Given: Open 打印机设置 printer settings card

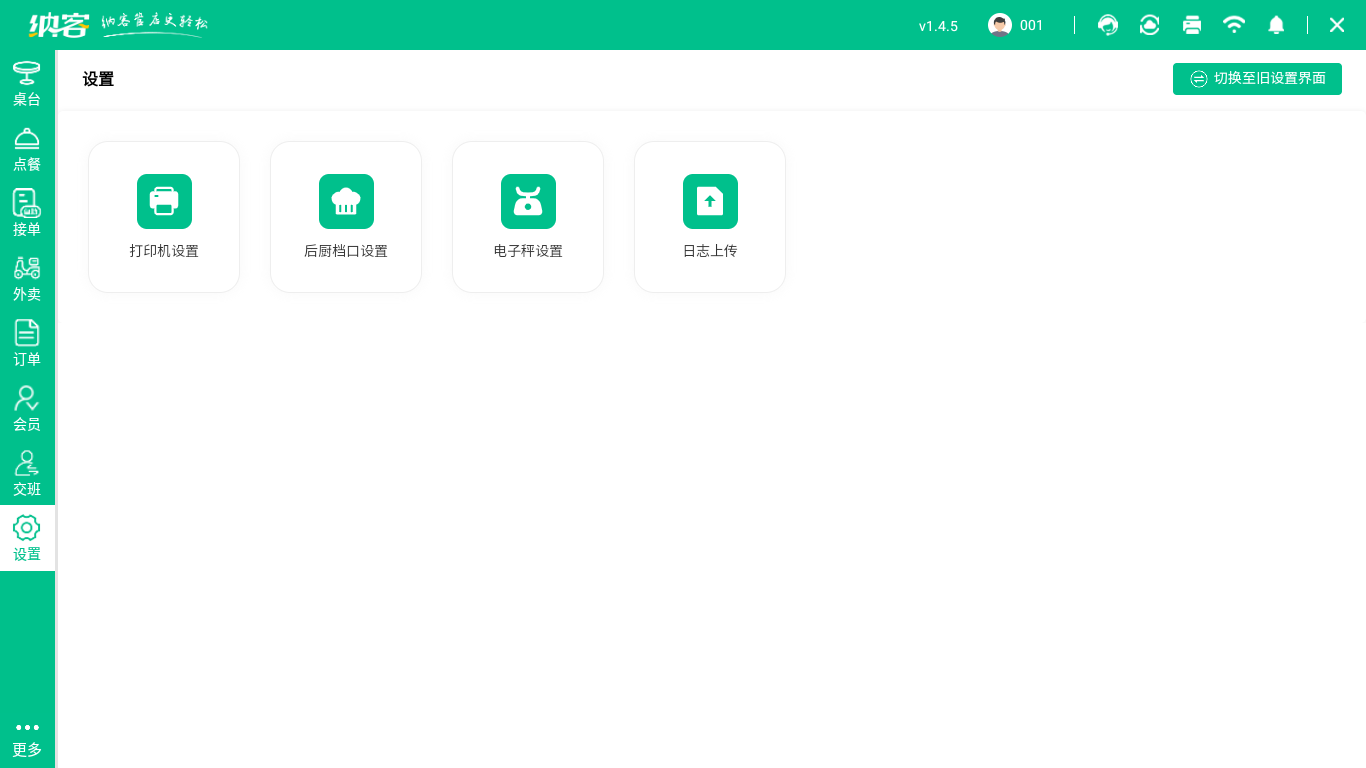Looking at the screenshot, I should [x=164, y=217].
